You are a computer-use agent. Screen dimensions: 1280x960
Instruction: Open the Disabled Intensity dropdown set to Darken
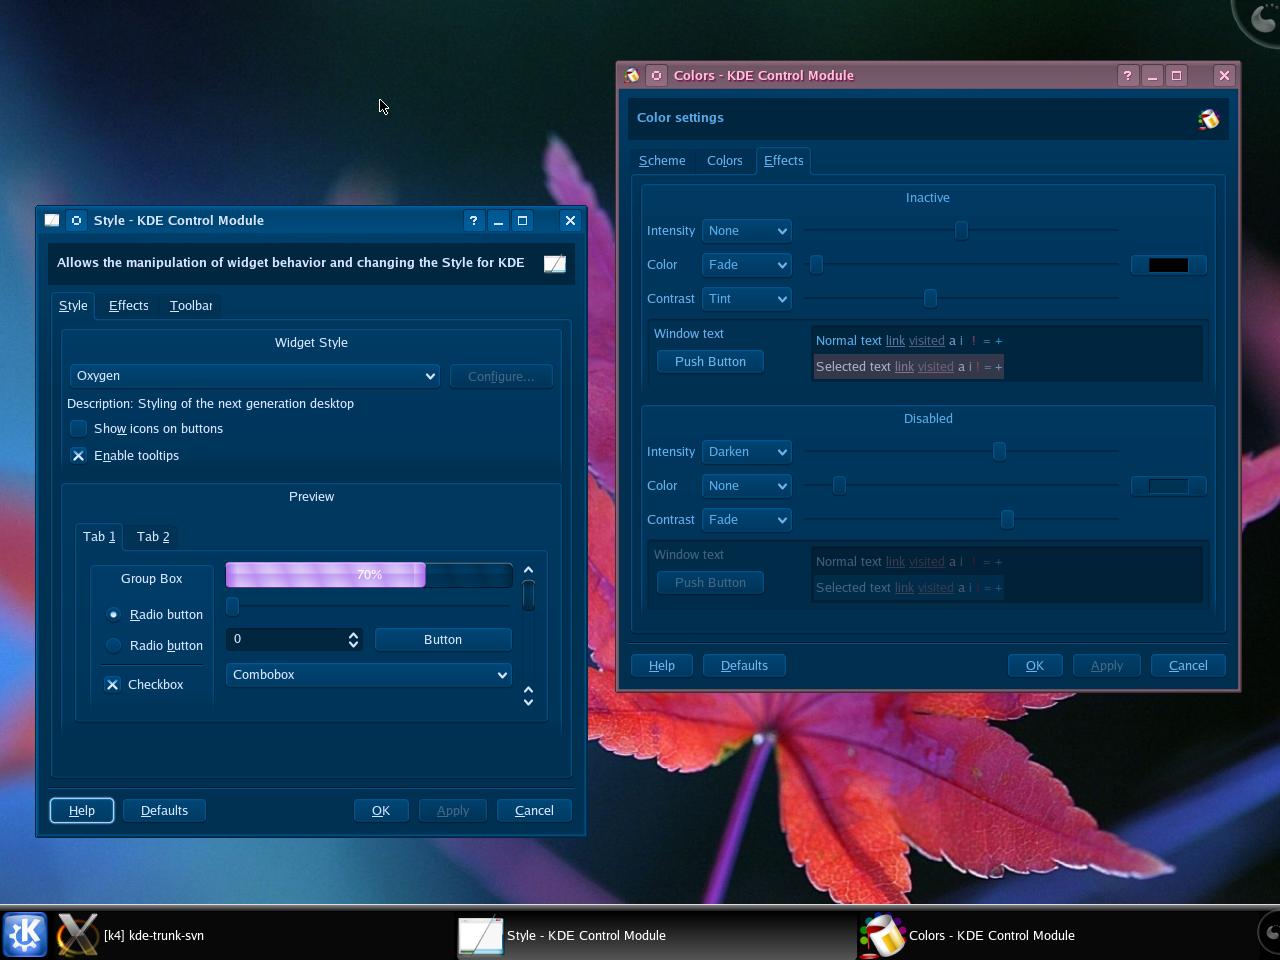tap(746, 452)
